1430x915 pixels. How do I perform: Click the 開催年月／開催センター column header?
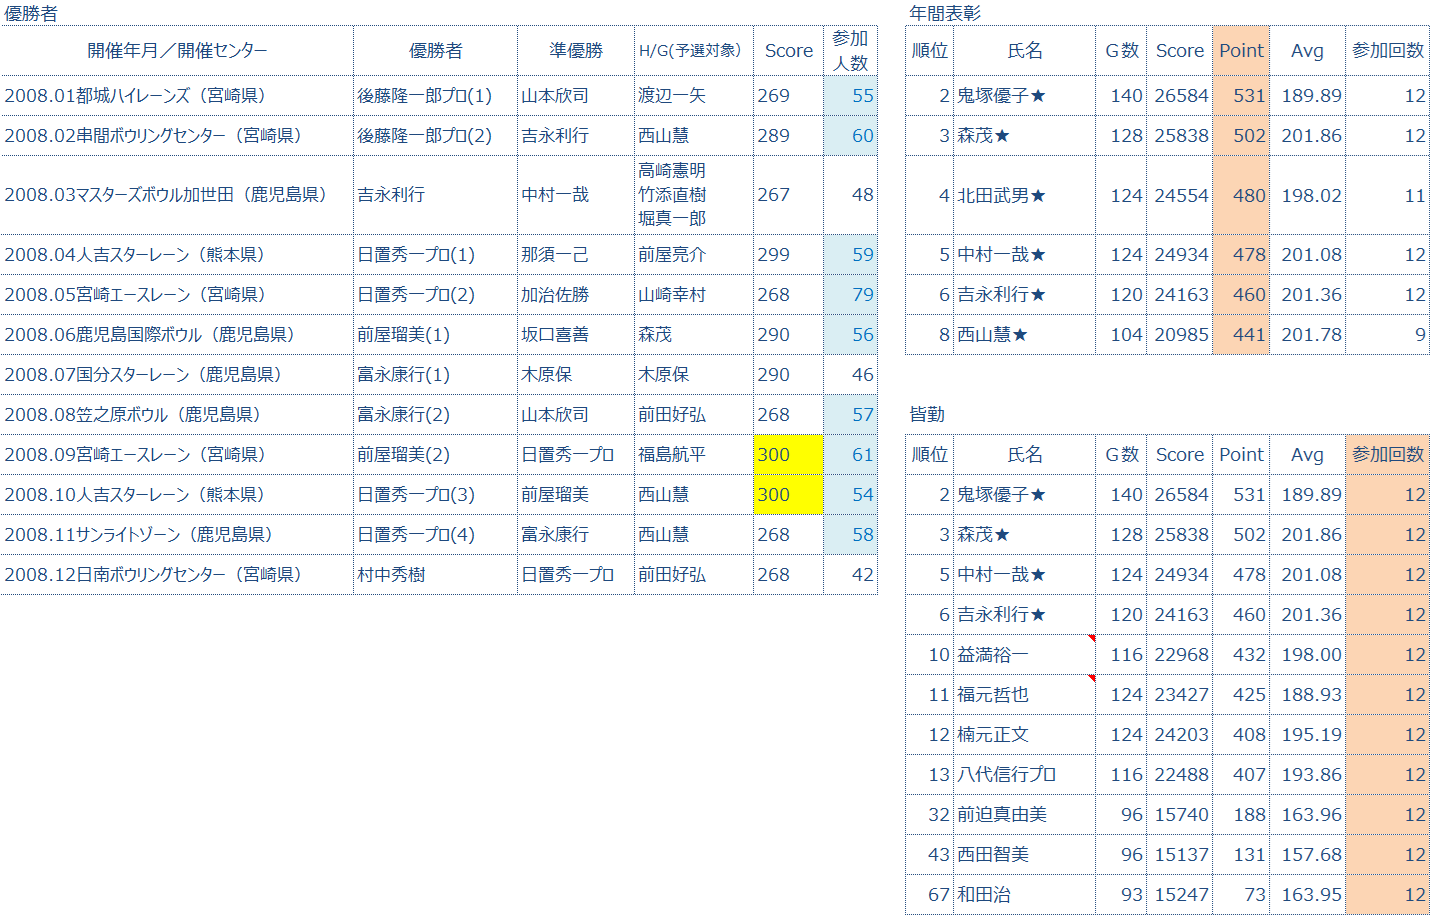click(x=177, y=50)
